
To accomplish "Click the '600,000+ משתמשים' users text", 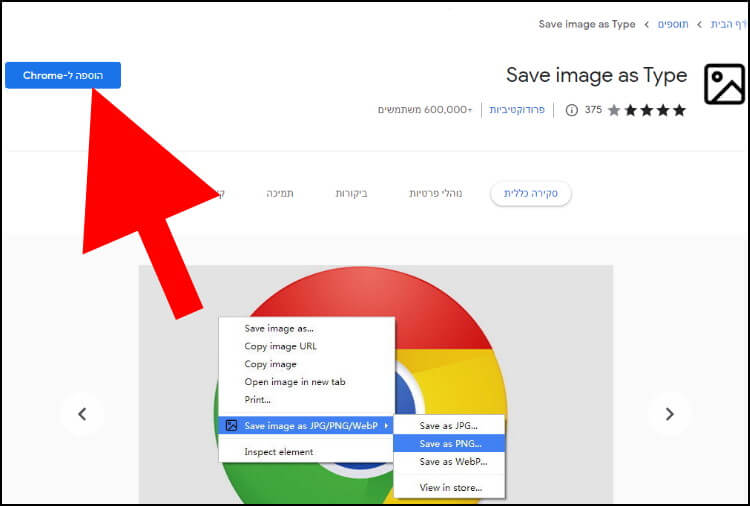I will click(x=425, y=110).
